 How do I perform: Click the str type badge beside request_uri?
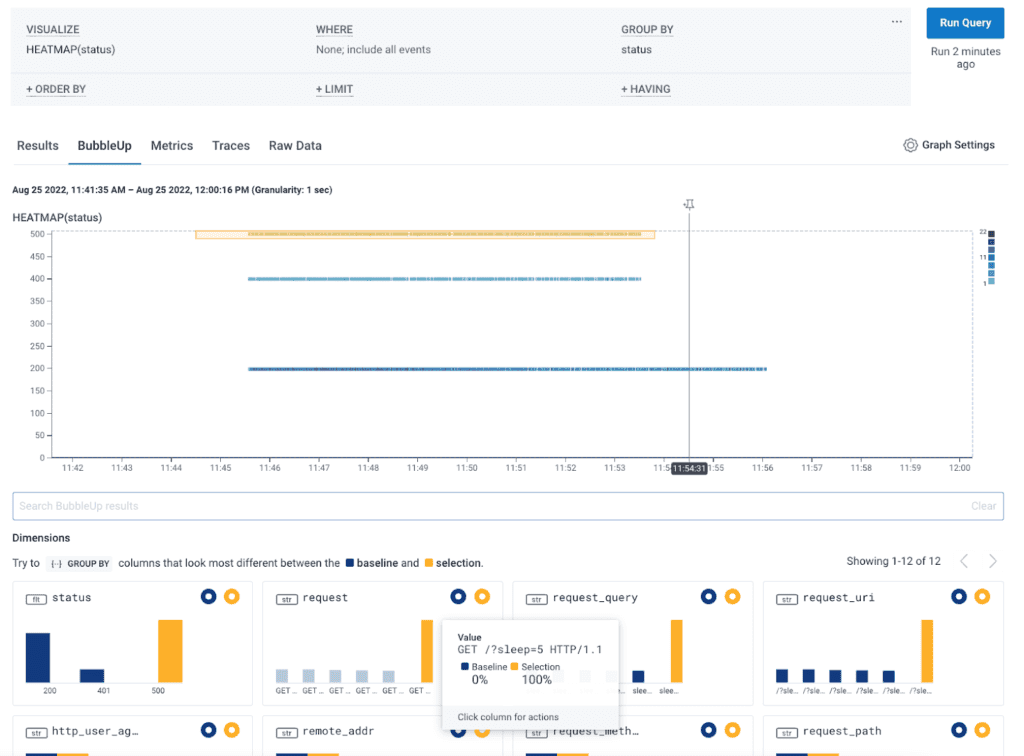tap(789, 598)
